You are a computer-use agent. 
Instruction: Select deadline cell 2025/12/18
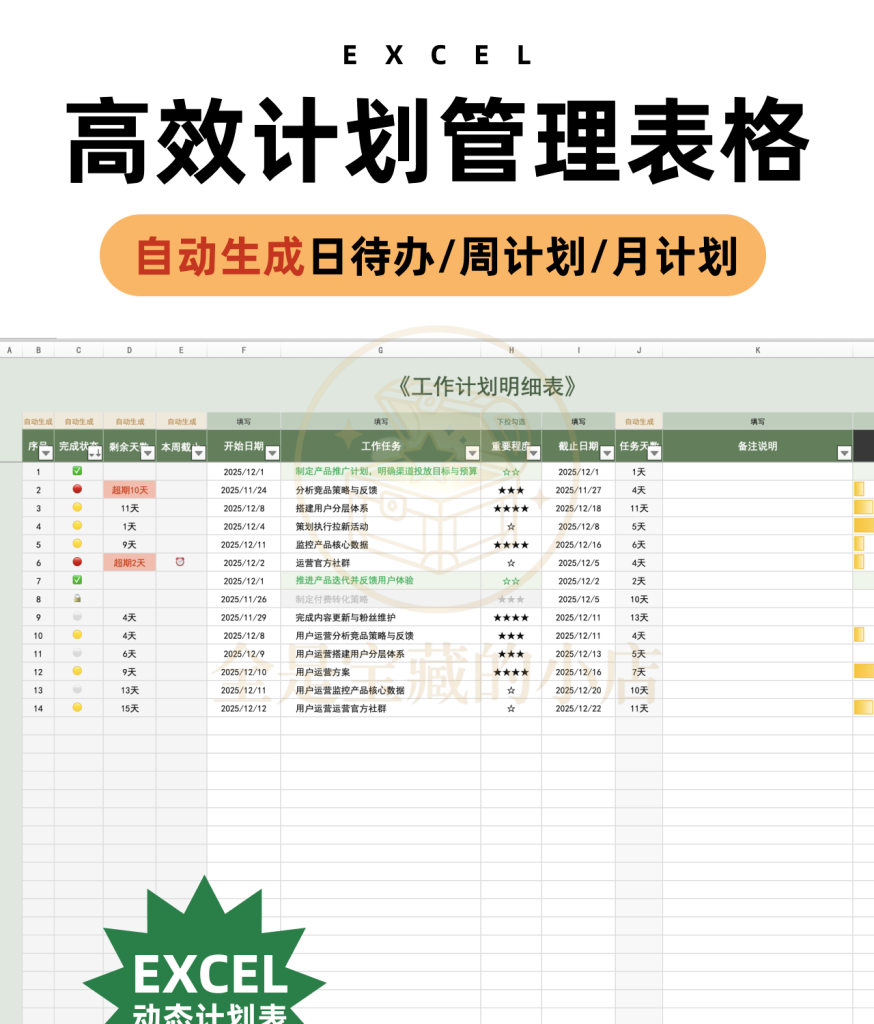[579, 508]
